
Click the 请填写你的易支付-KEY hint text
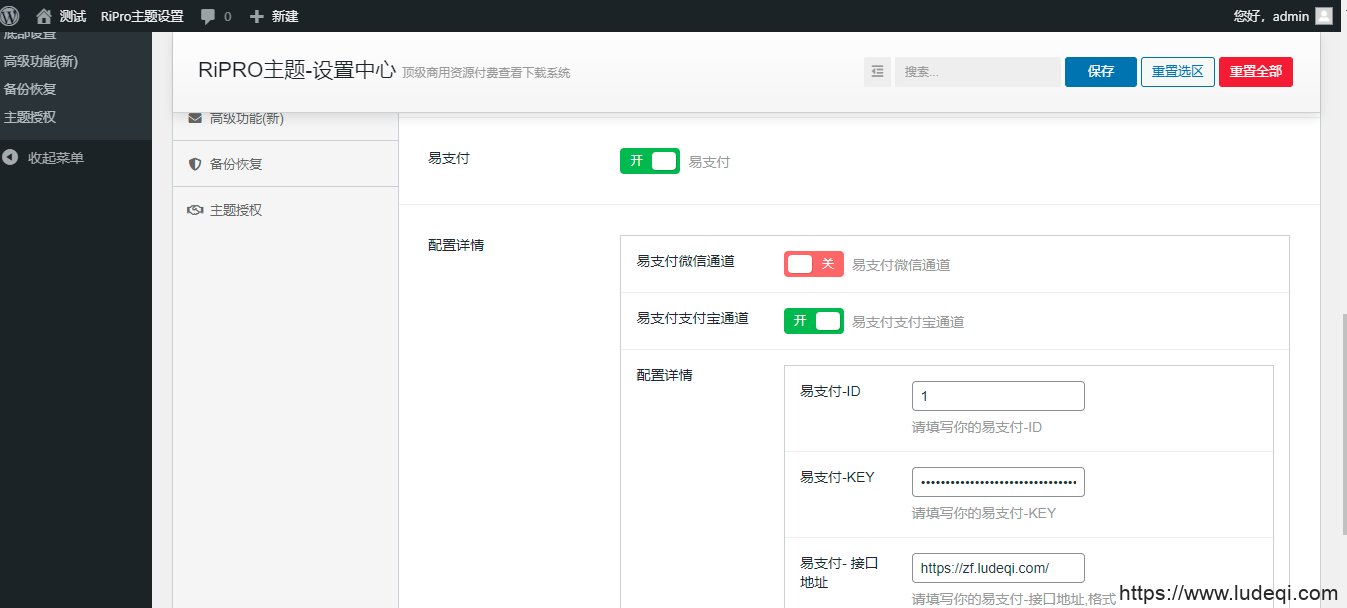[984, 513]
